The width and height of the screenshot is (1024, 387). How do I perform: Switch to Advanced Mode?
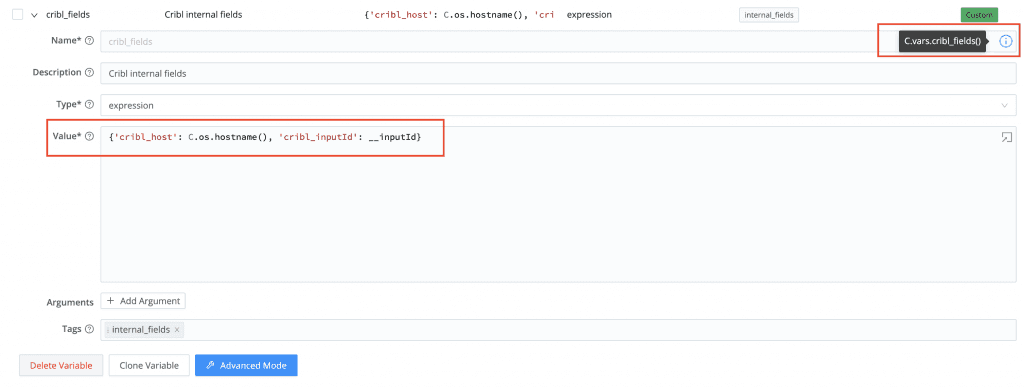coord(246,365)
